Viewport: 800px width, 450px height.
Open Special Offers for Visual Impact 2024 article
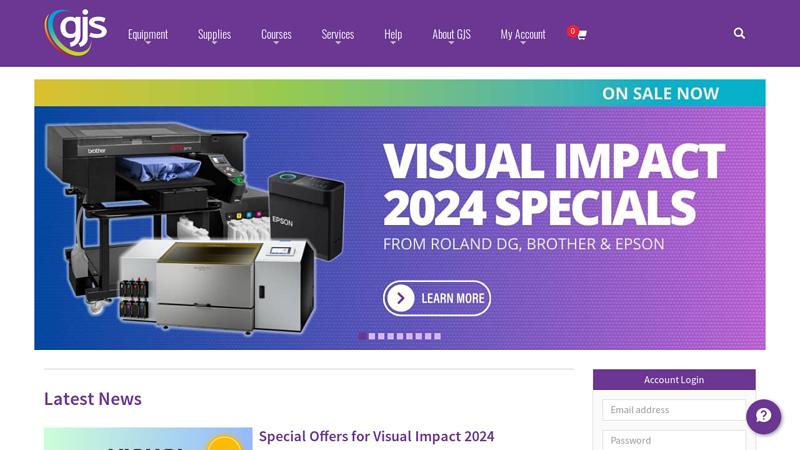click(x=377, y=436)
